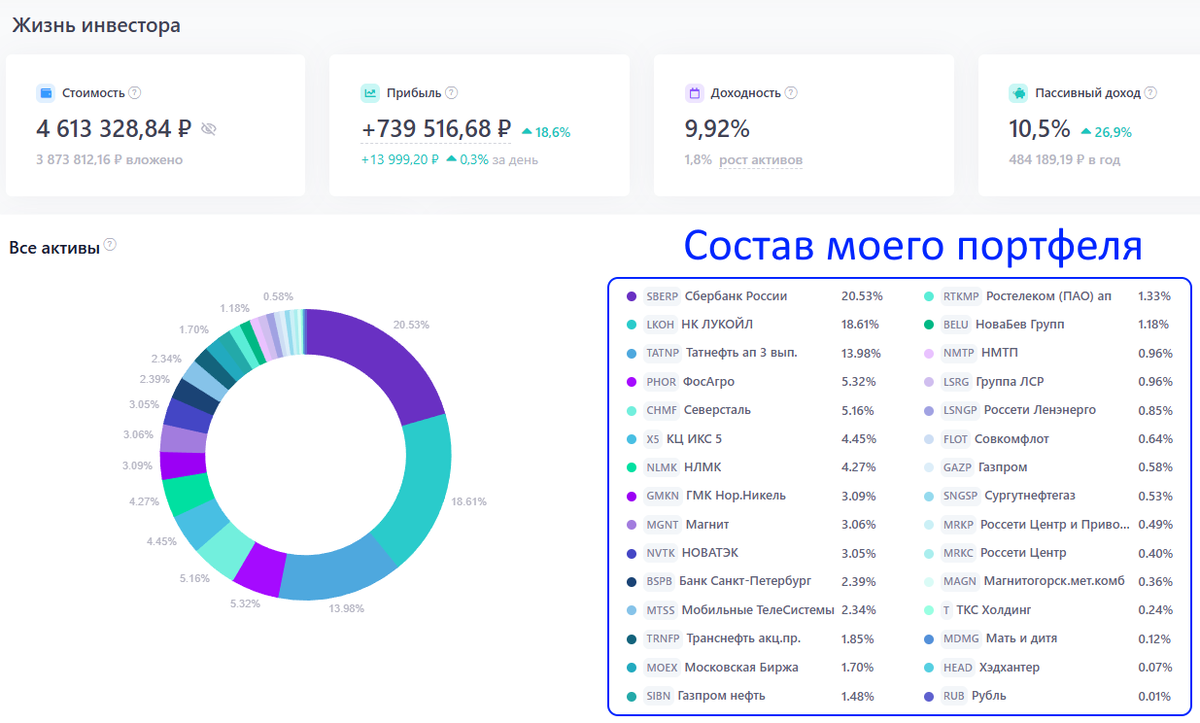Click the BSPB ticker badge
1200x723 pixels.
[x=660, y=581]
